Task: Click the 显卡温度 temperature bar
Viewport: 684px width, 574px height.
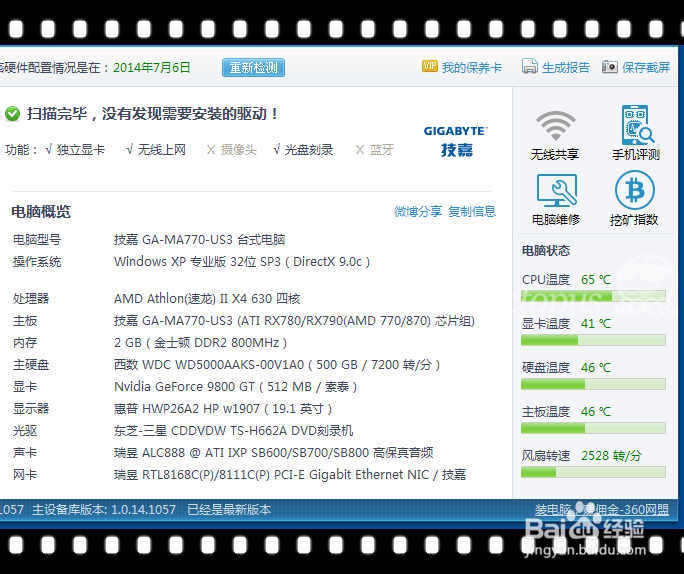Action: [593, 340]
